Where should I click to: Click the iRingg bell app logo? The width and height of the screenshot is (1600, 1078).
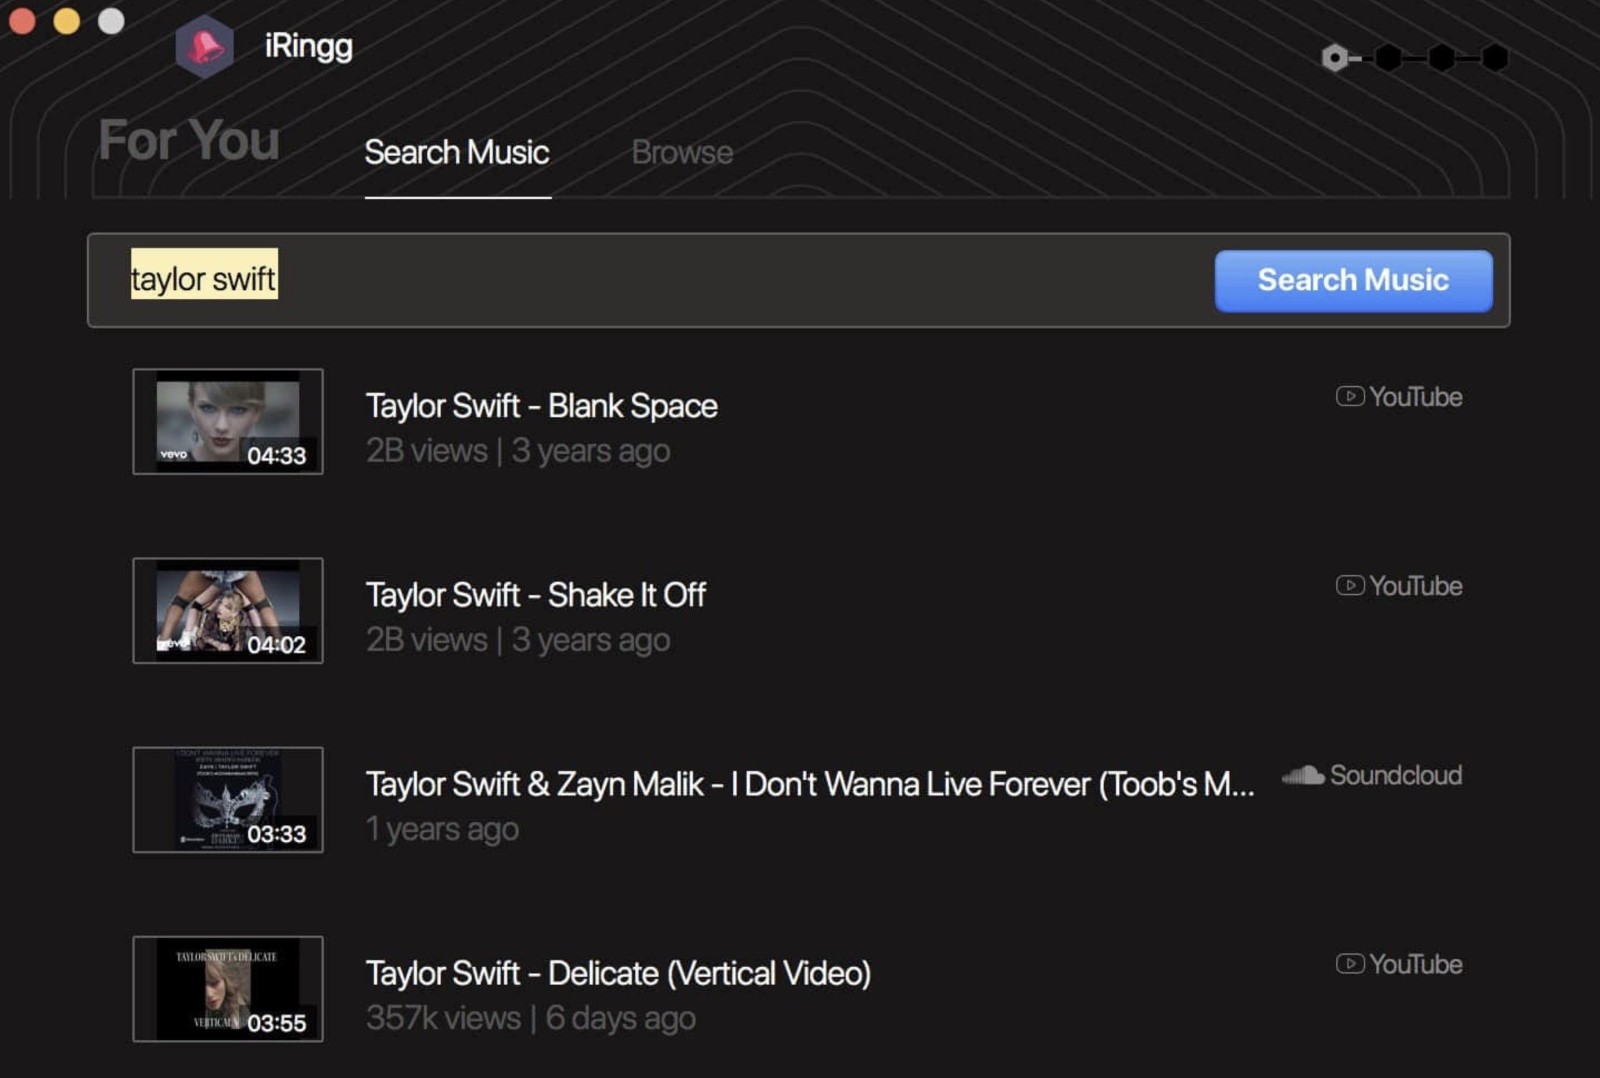(204, 46)
